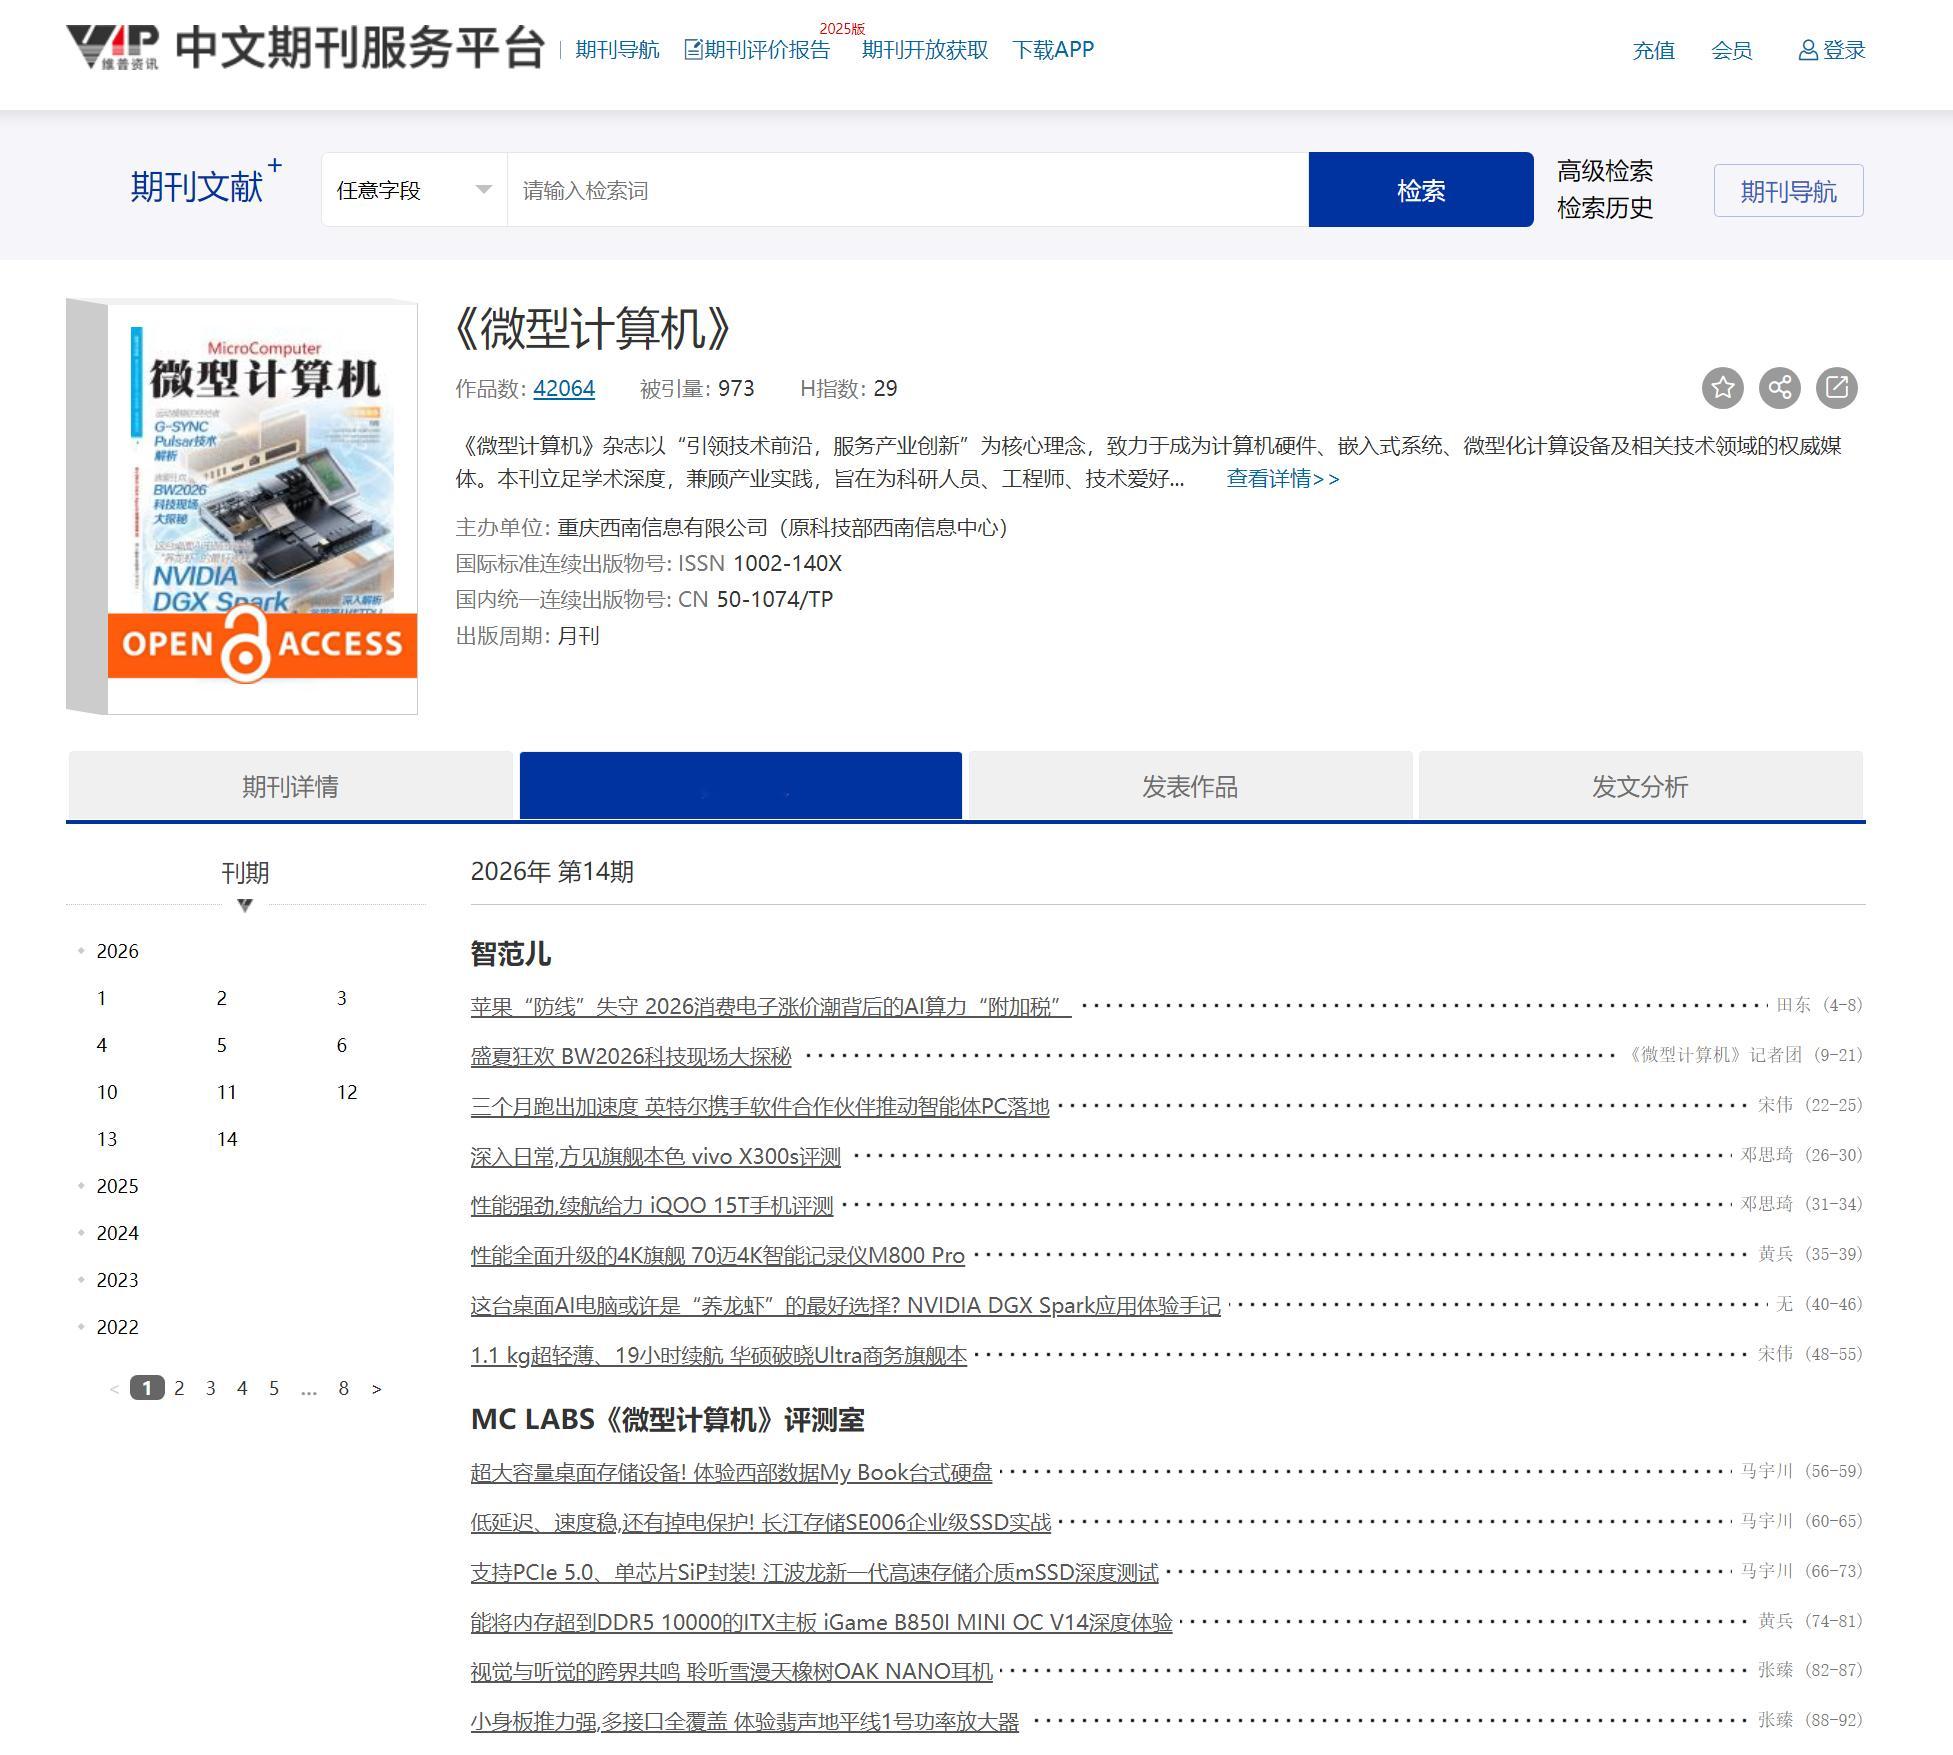Screen dimensions: 1953x1755
Task: Click the 会员 membership link
Action: pyautogui.click(x=1731, y=50)
